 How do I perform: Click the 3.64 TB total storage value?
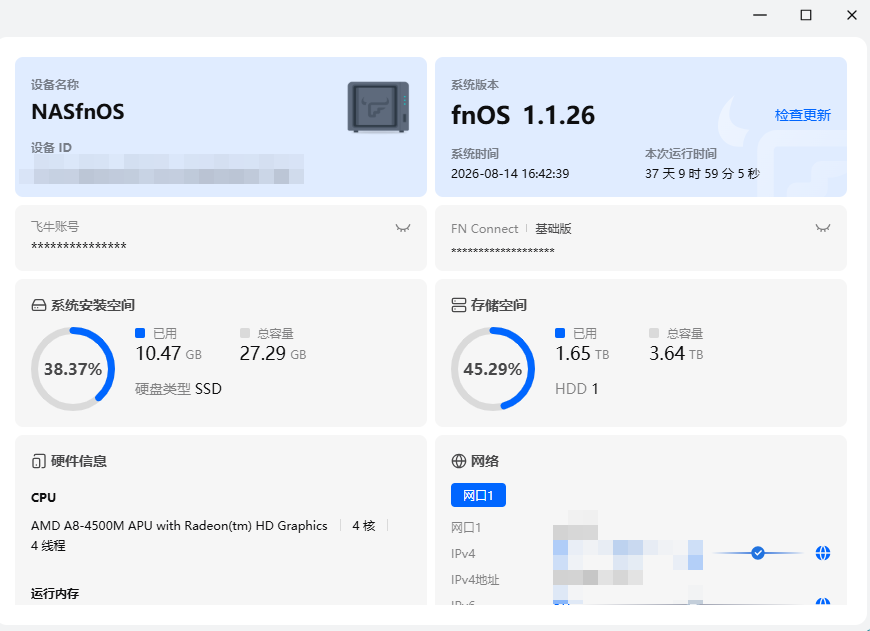click(x=676, y=354)
